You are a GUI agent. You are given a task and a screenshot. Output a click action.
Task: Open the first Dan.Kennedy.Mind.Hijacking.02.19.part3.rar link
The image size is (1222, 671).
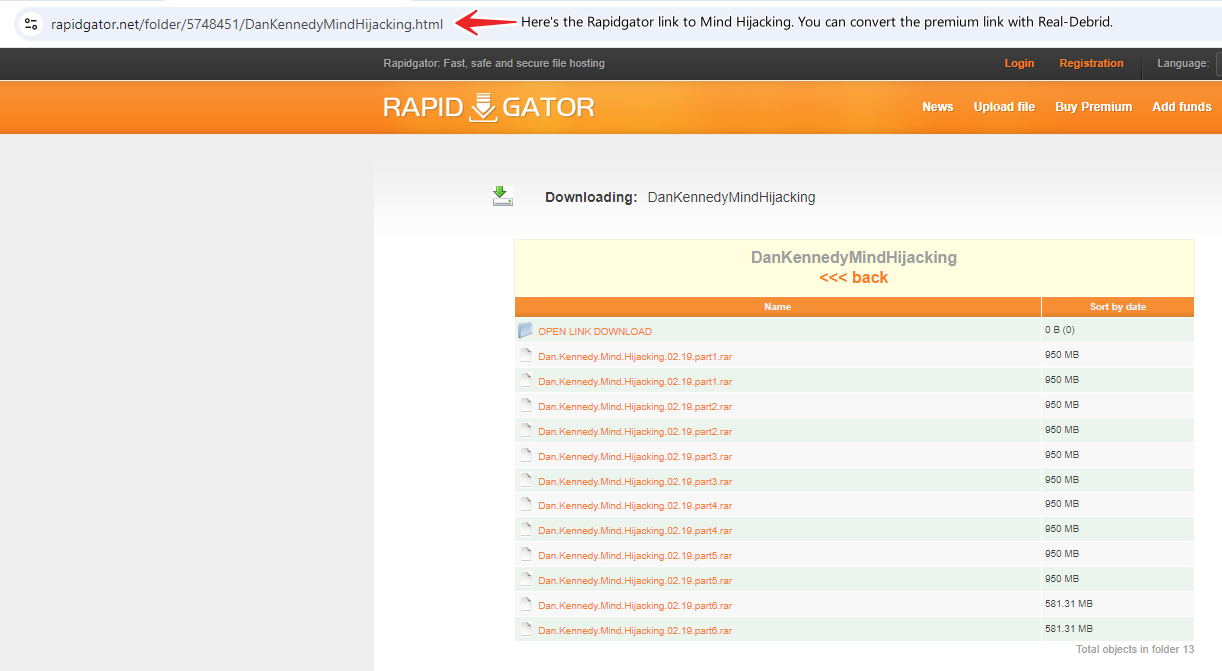coord(635,457)
